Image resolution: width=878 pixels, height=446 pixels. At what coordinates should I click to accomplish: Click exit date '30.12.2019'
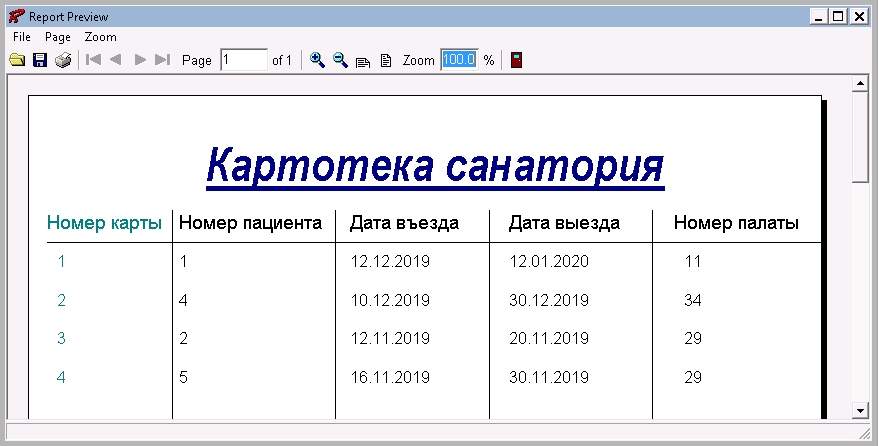(549, 301)
